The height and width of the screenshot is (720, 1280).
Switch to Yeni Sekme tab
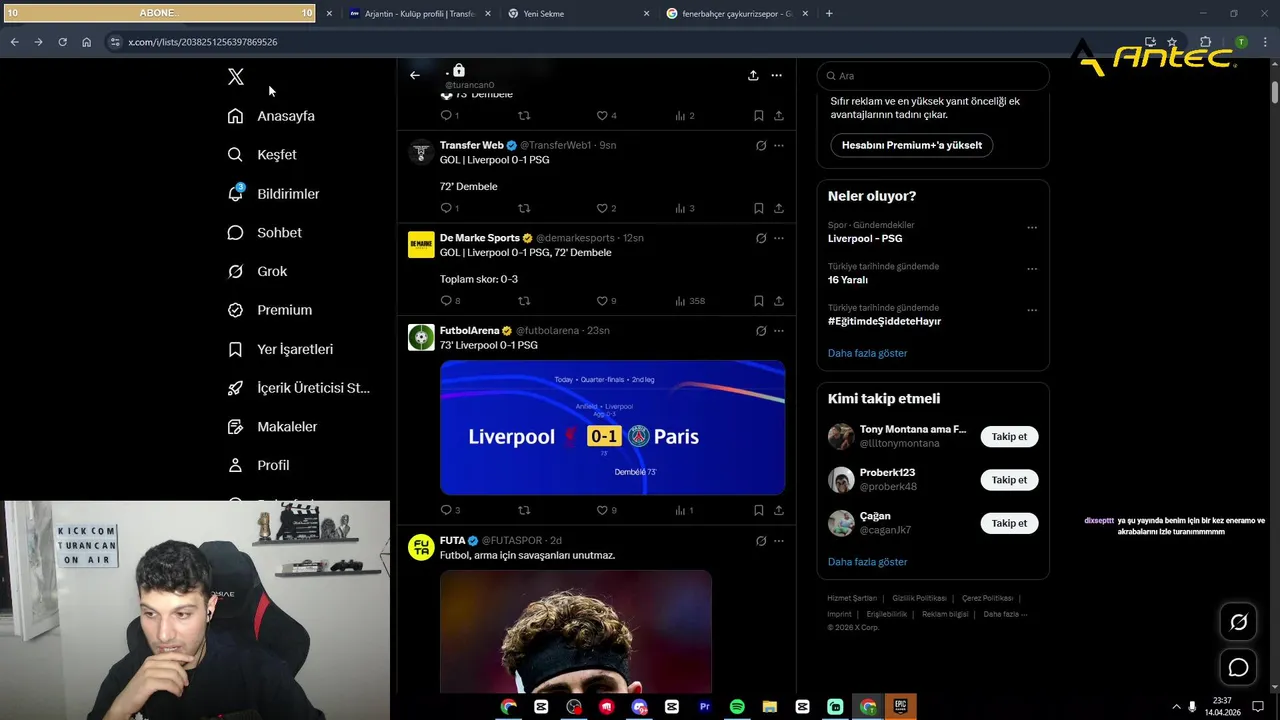[x=577, y=14]
